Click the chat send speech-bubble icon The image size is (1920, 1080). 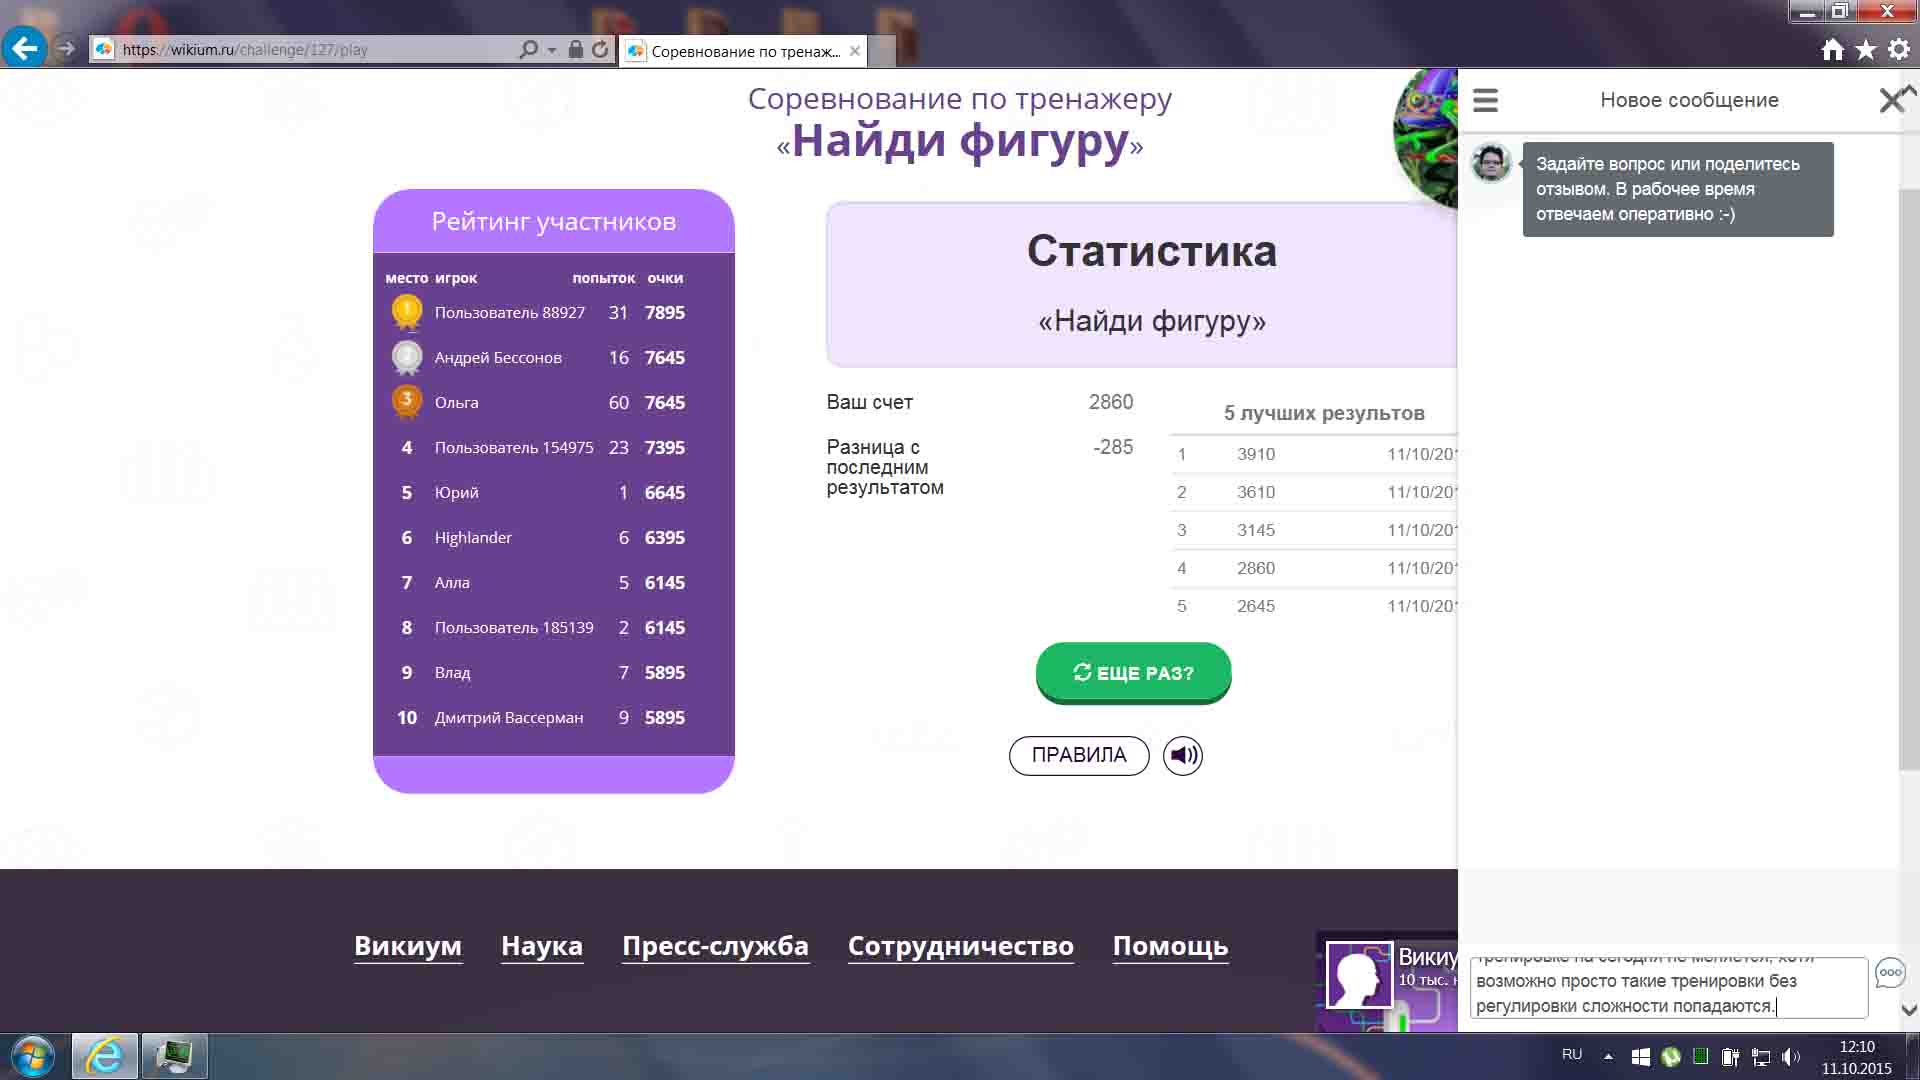pos(1889,973)
